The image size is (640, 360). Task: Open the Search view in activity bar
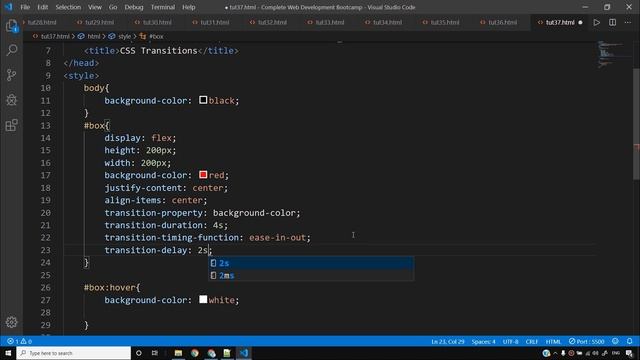tap(11, 50)
